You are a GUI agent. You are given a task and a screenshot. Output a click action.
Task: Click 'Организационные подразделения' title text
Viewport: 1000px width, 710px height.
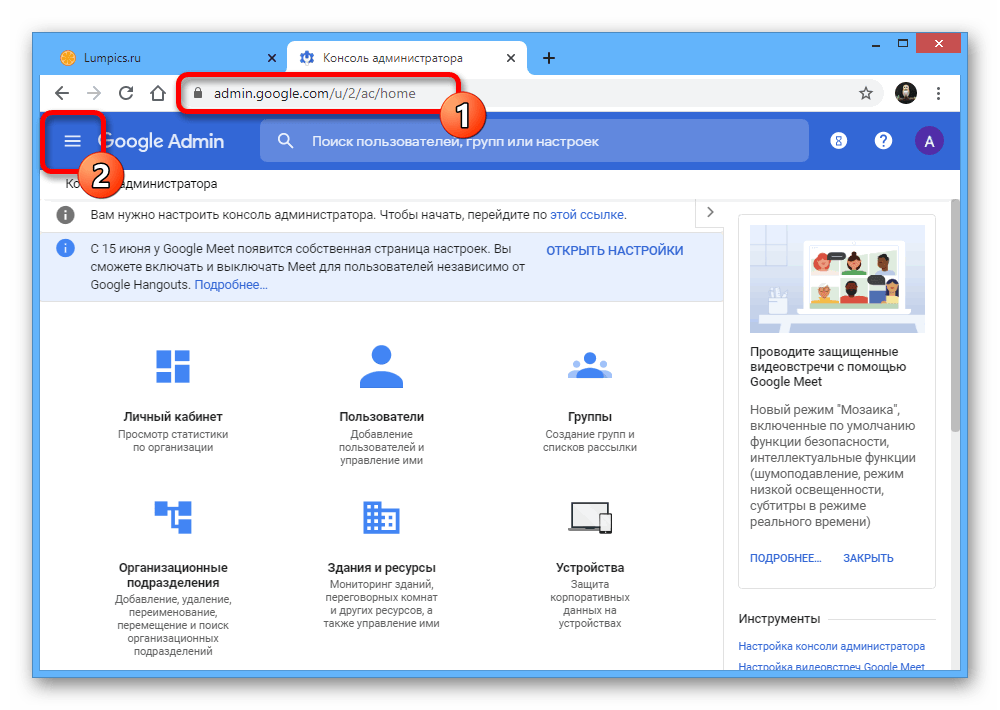point(173,575)
